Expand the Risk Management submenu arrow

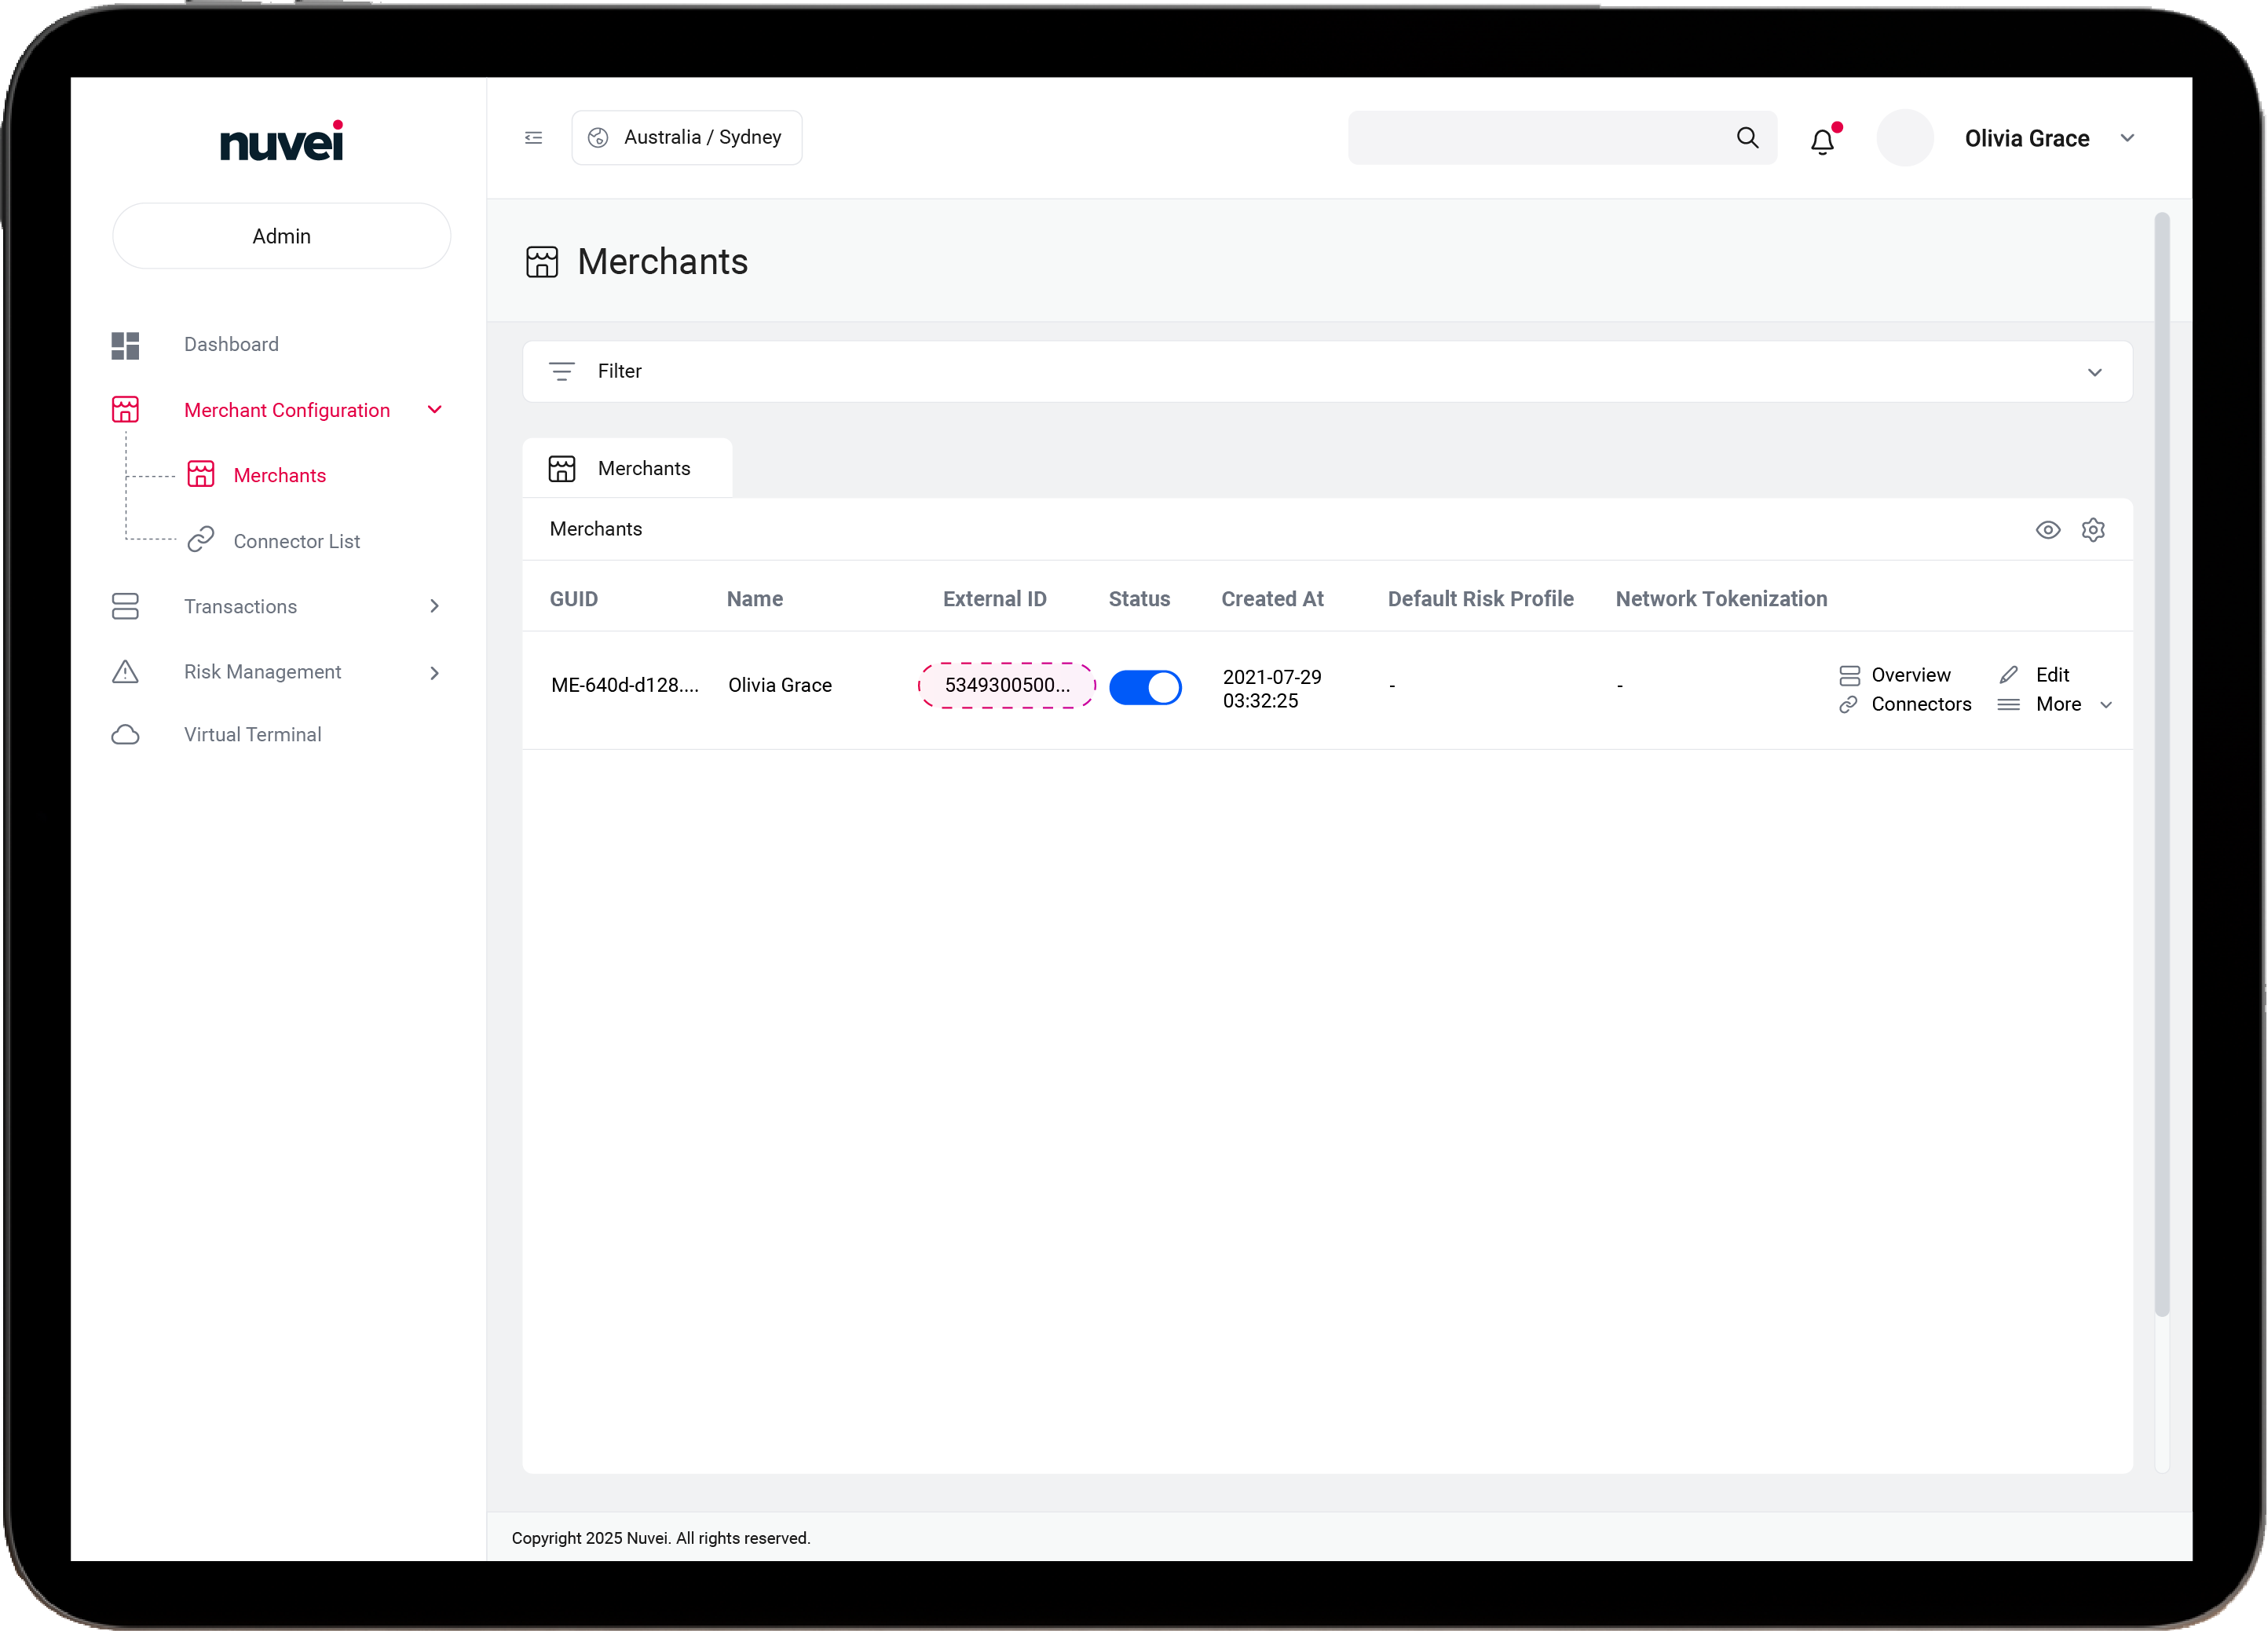[435, 673]
